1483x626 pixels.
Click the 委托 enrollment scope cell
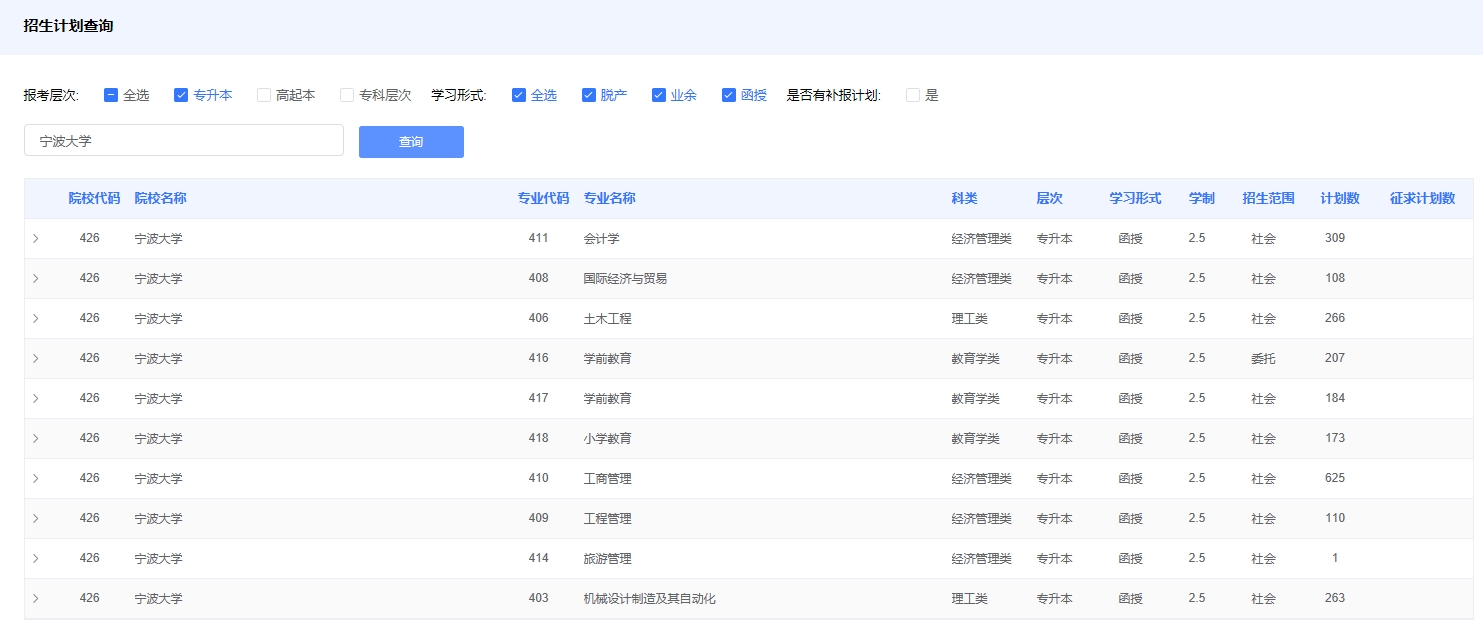[1264, 358]
